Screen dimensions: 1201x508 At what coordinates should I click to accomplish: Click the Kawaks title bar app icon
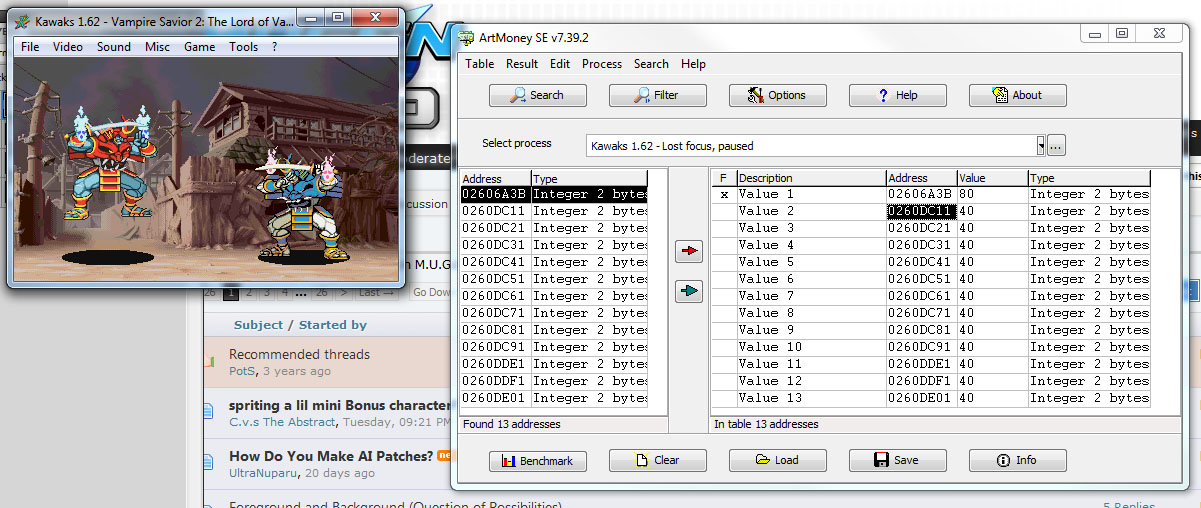(22, 21)
